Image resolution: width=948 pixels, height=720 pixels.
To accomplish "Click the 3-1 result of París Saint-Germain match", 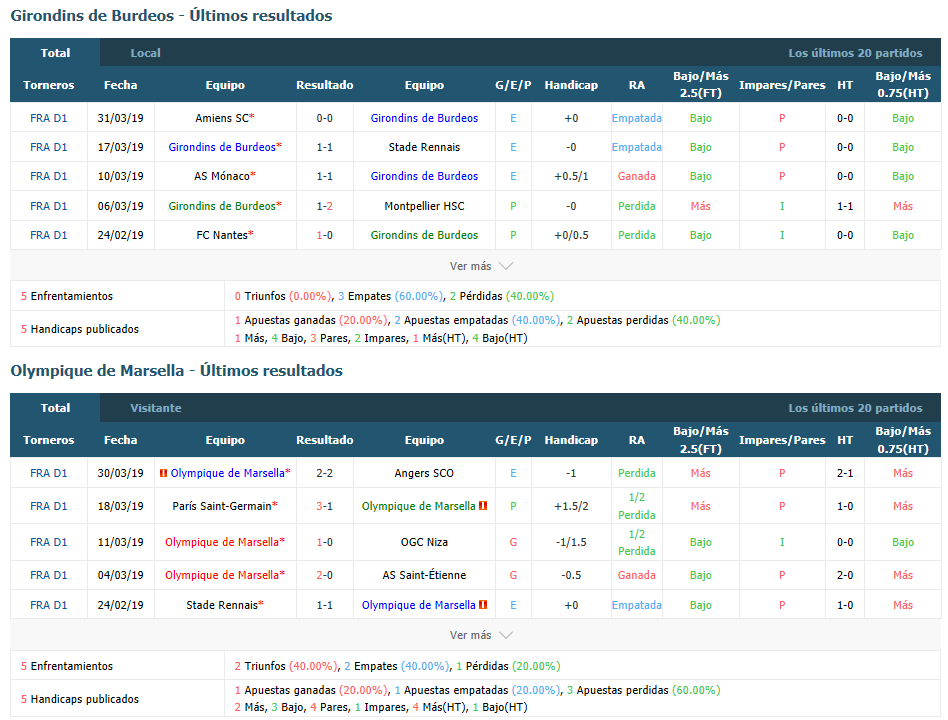I will tap(325, 506).
